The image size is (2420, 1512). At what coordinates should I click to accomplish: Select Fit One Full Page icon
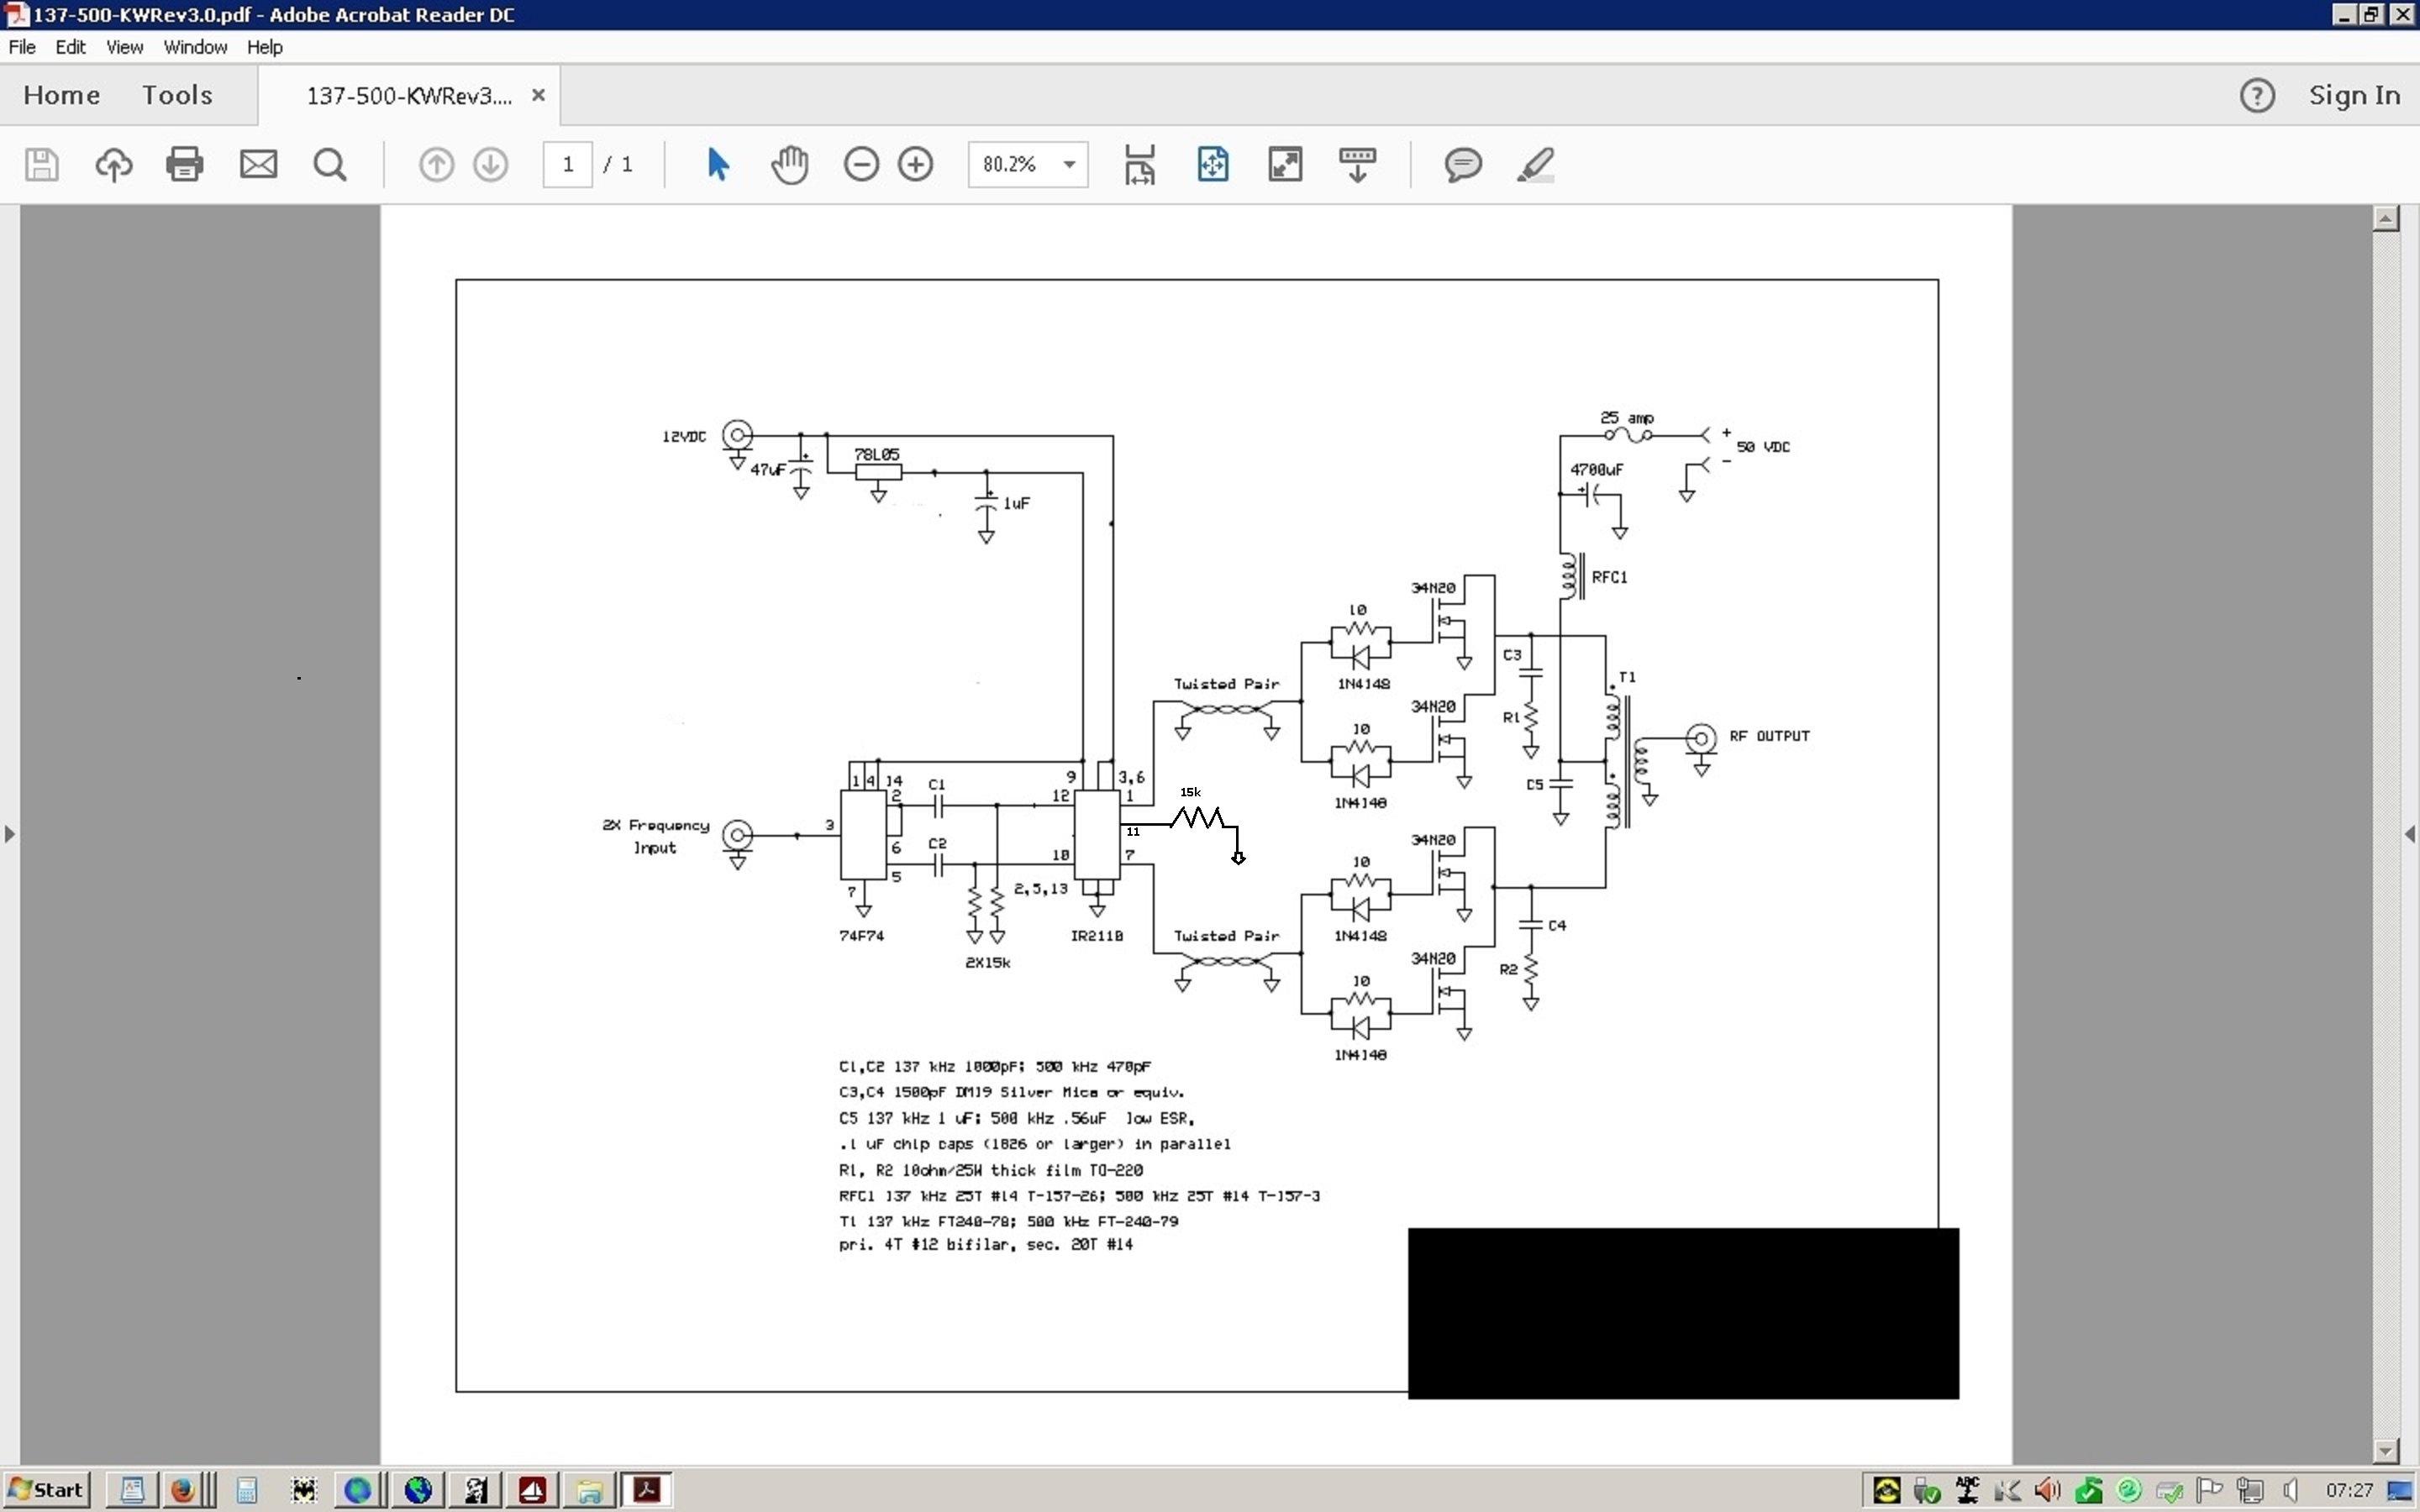click(x=1213, y=164)
